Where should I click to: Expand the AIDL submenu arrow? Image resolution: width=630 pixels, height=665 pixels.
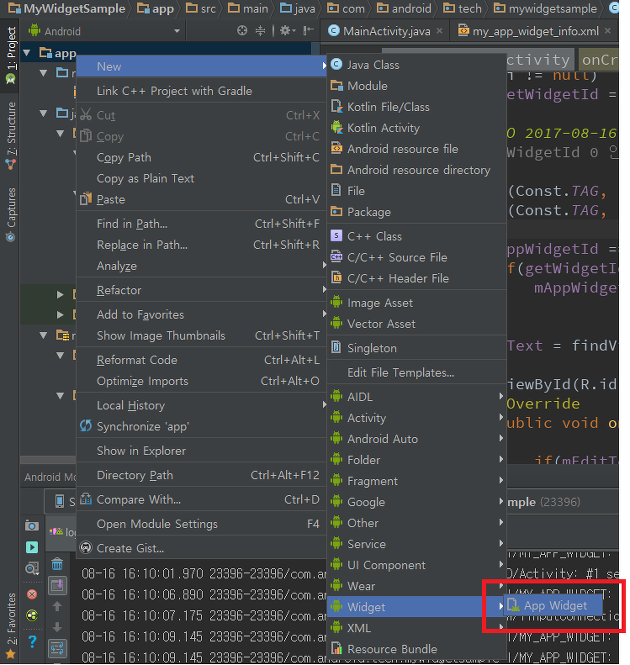(x=501, y=396)
